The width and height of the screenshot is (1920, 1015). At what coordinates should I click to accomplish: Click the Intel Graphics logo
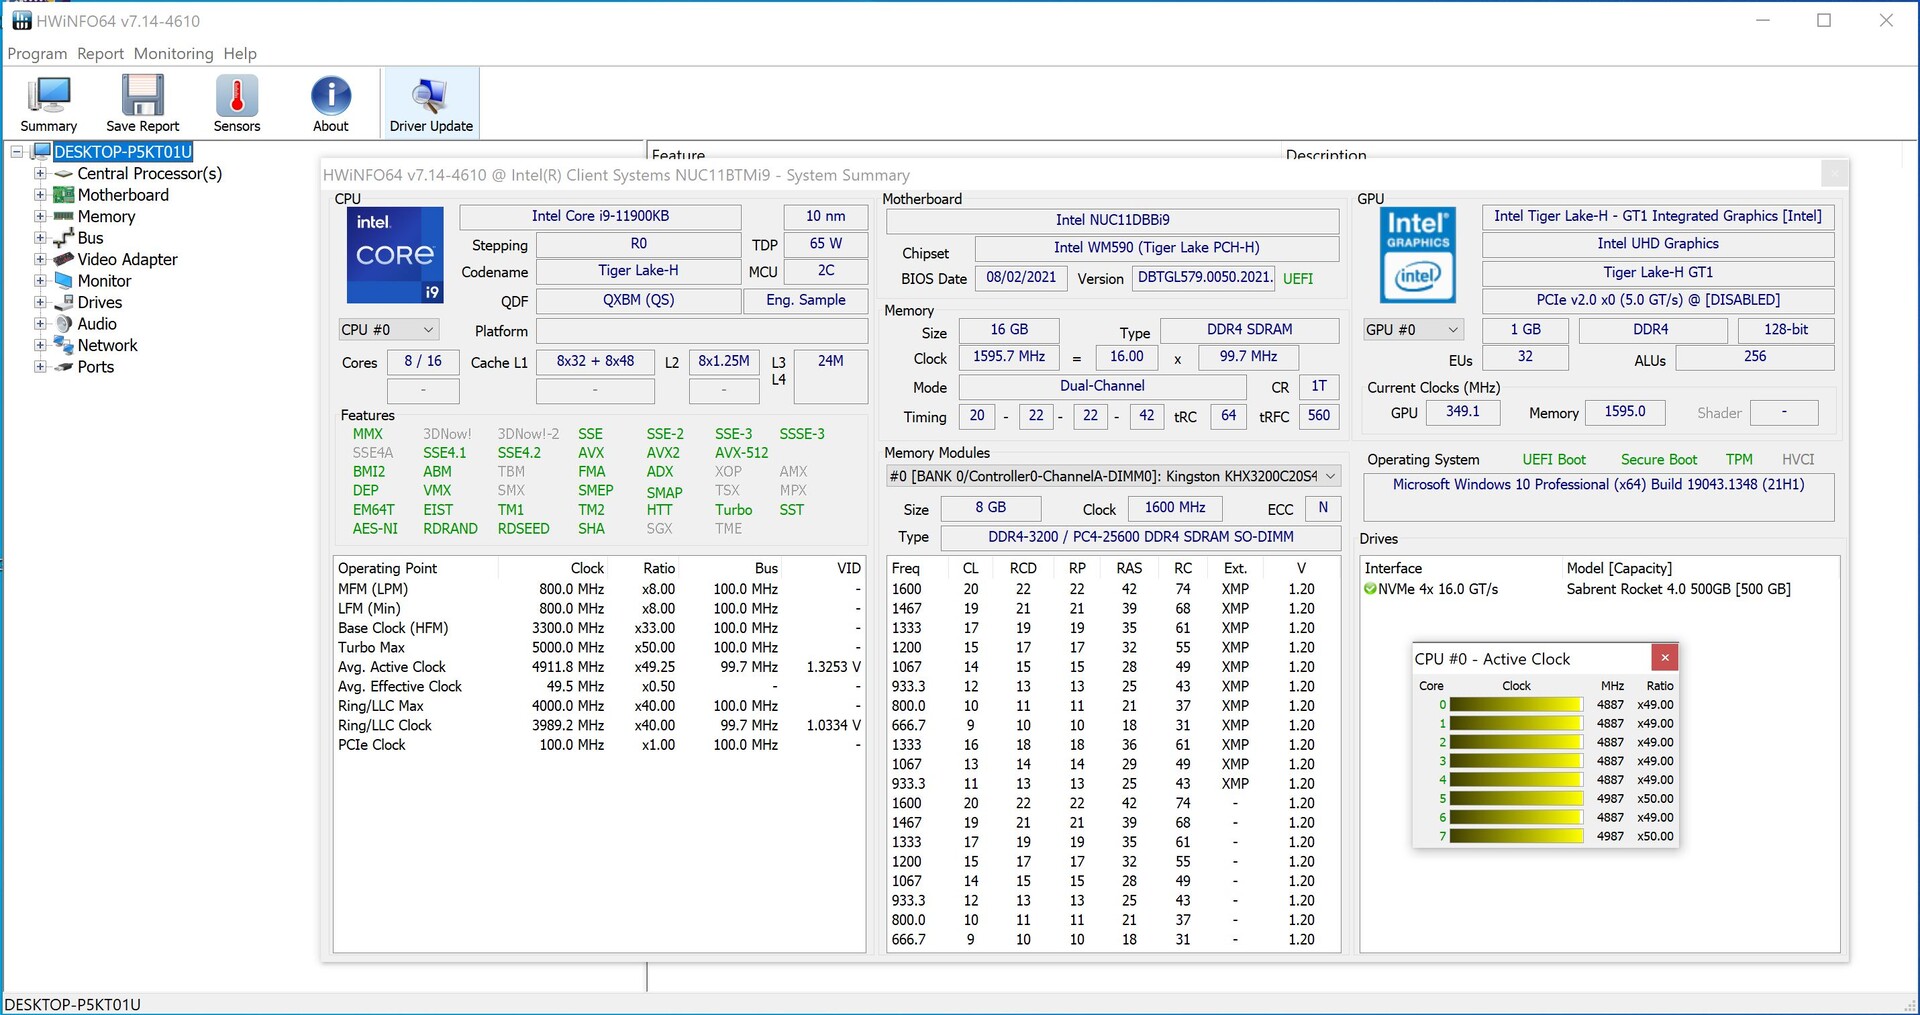coord(1417,255)
